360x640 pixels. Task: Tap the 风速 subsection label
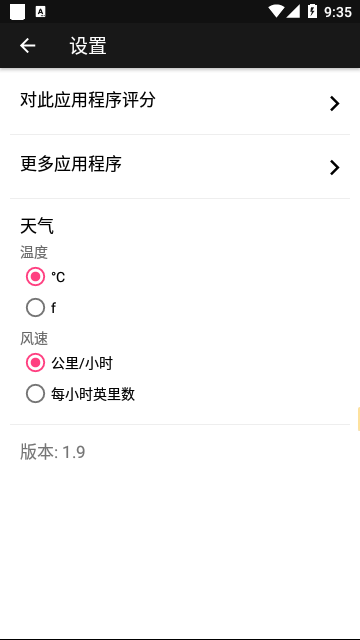pyautogui.click(x=34, y=338)
